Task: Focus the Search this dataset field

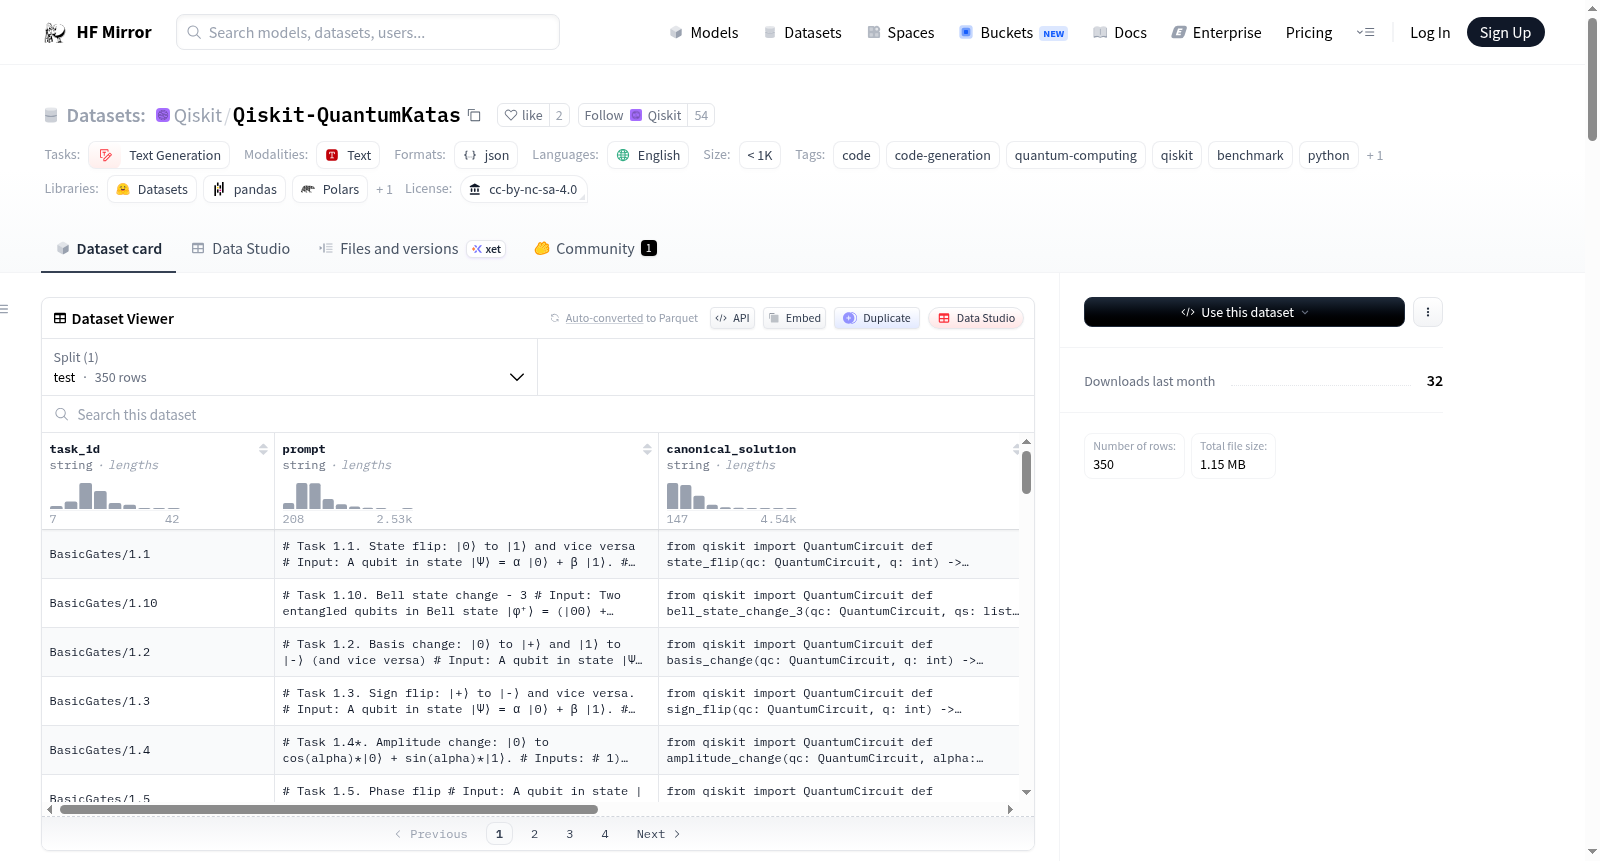Action: point(538,414)
